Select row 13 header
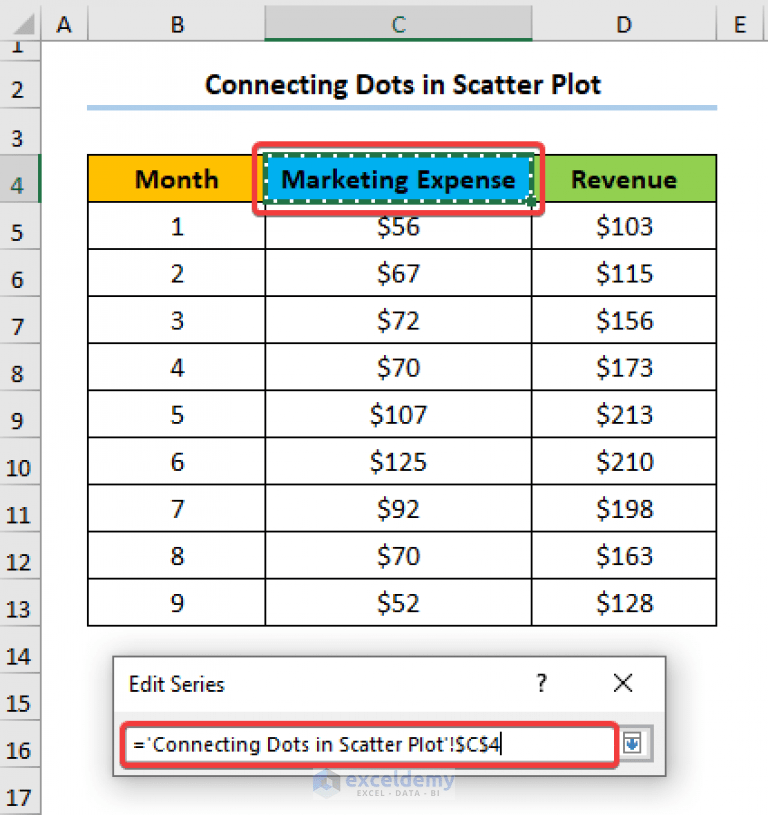 click(x=20, y=603)
